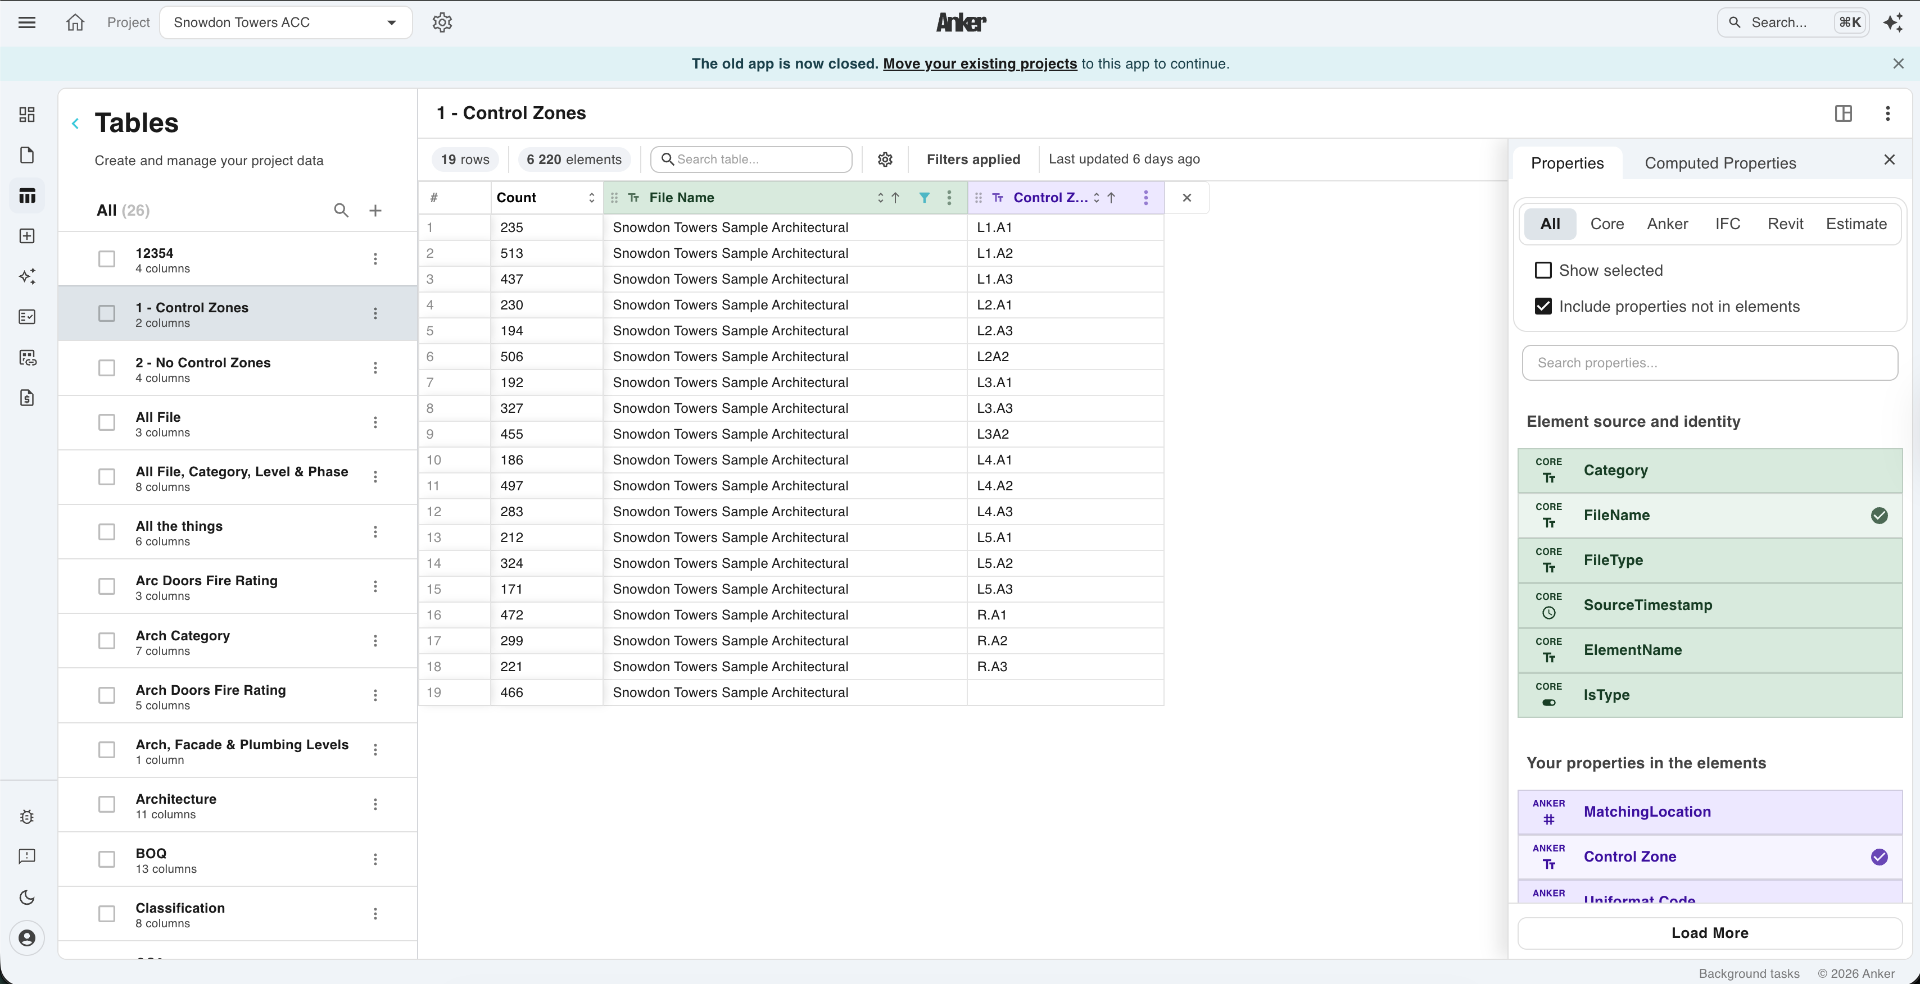Viewport: 1920px width, 984px height.
Task: Select the Architecture table checkbox
Action: (106, 805)
